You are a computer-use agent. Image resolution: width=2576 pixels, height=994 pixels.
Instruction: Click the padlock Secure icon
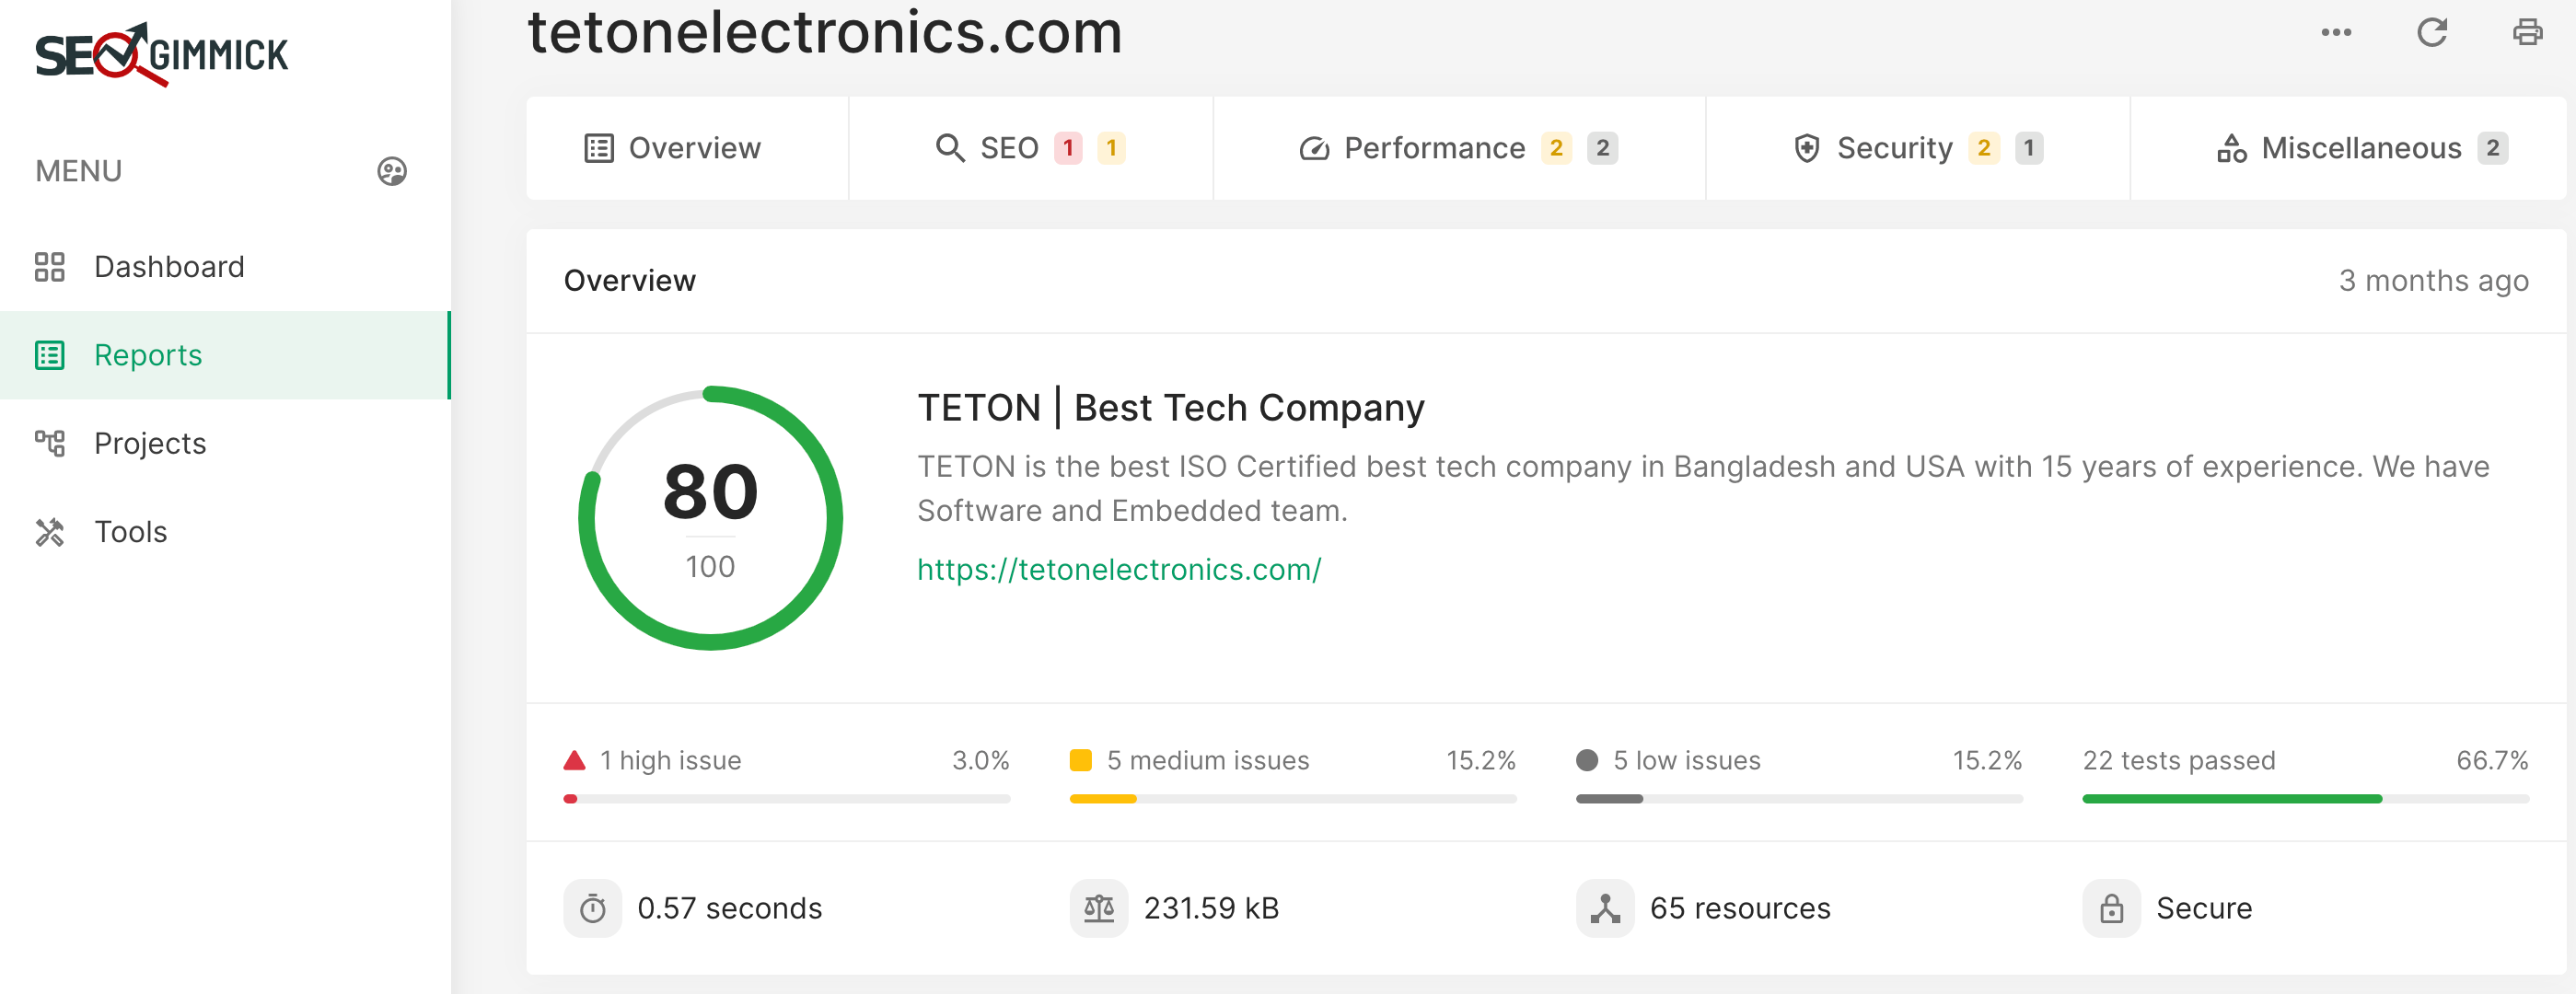point(2111,908)
